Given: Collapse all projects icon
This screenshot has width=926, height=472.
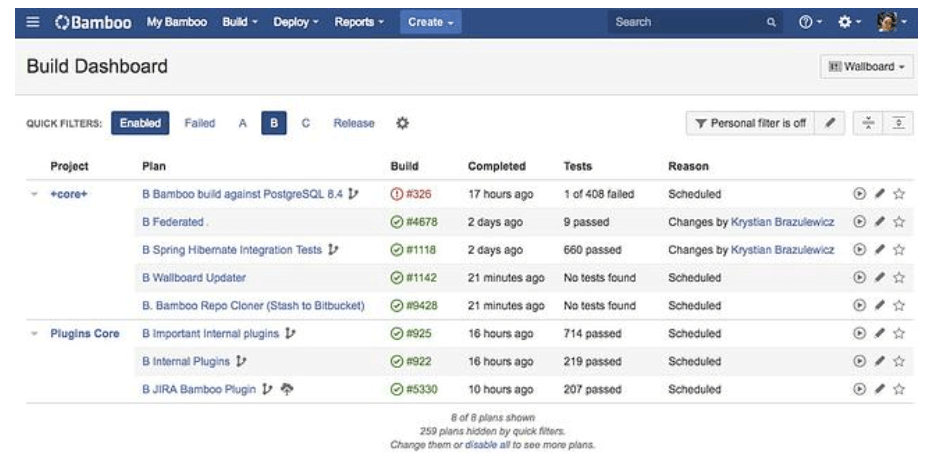Looking at the screenshot, I should 868,123.
